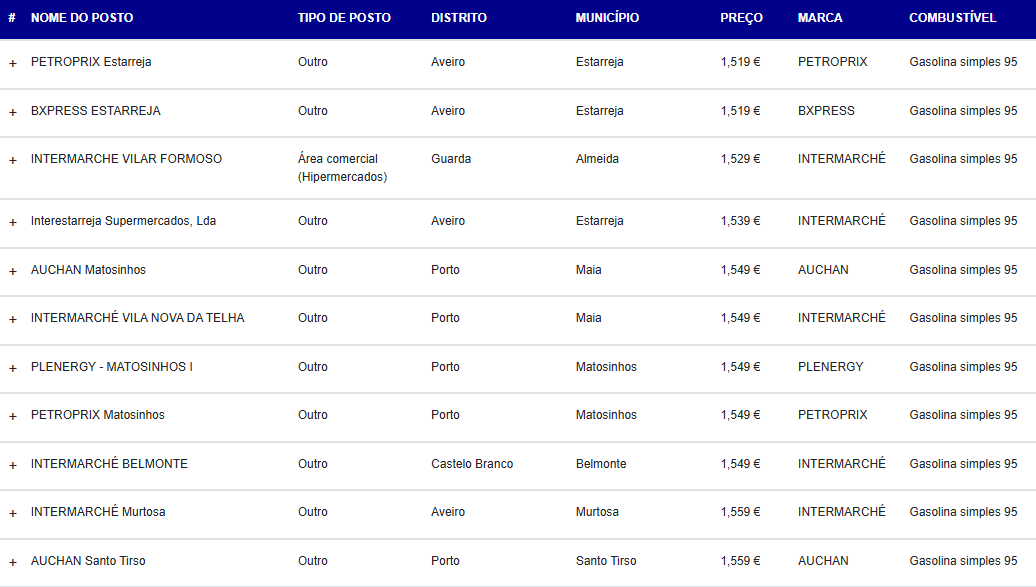Screen dimensions: 1036x587
Task: Expand the AUCHAN Matosinhos row
Action: 13,272
